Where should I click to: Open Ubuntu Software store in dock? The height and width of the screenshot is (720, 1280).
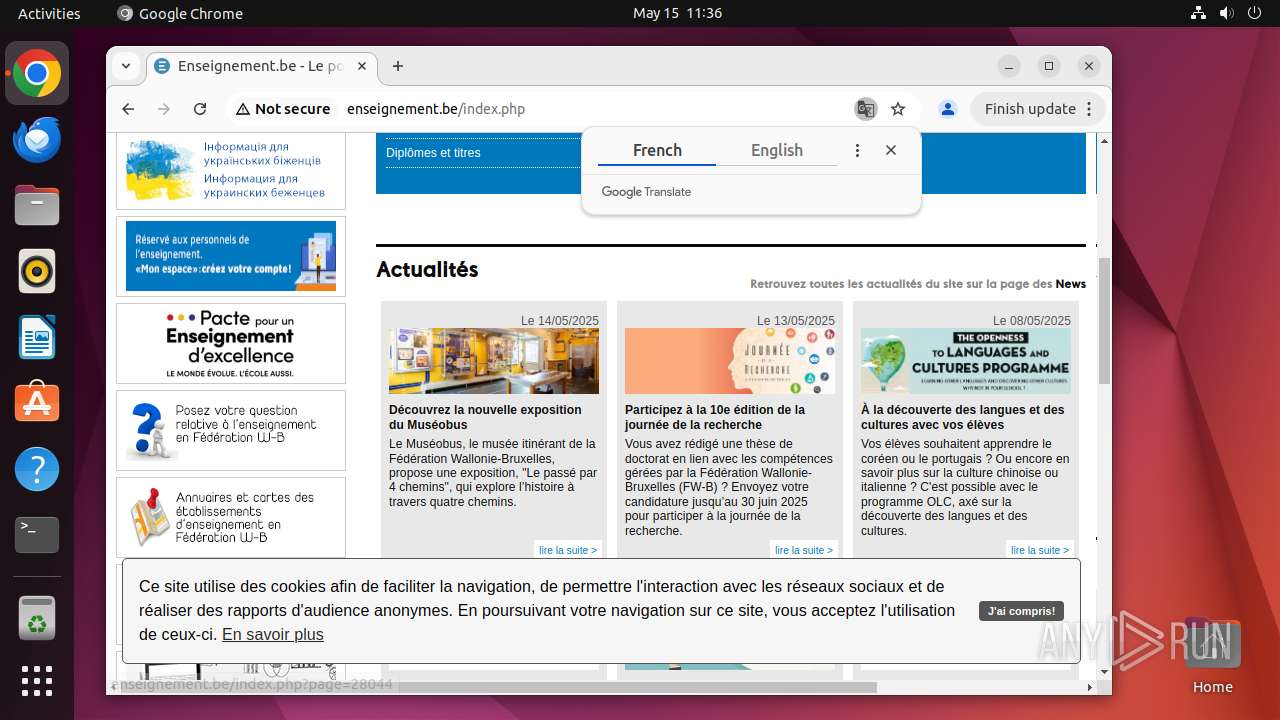point(37,403)
